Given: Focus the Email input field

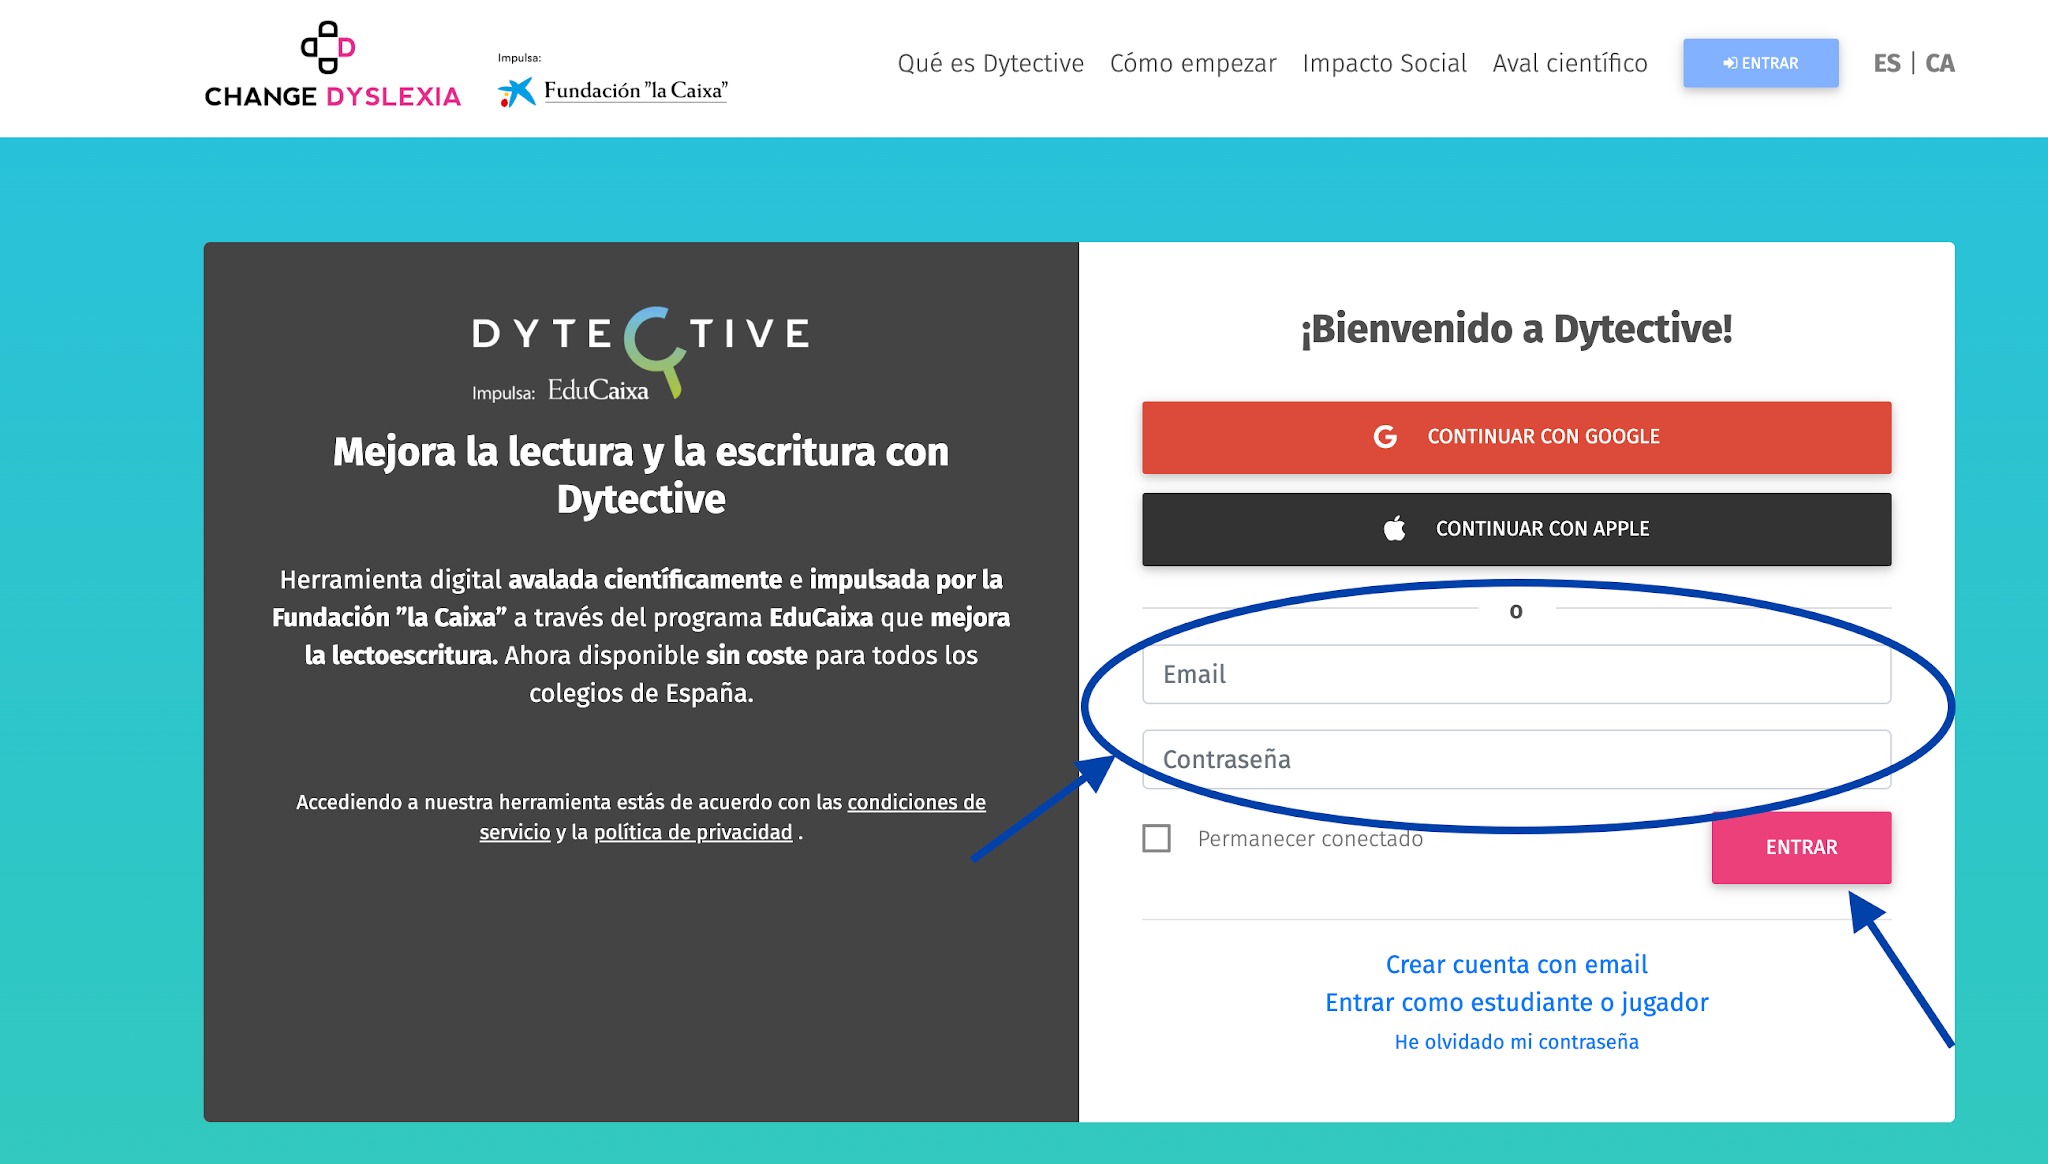Looking at the screenshot, I should tap(1516, 674).
